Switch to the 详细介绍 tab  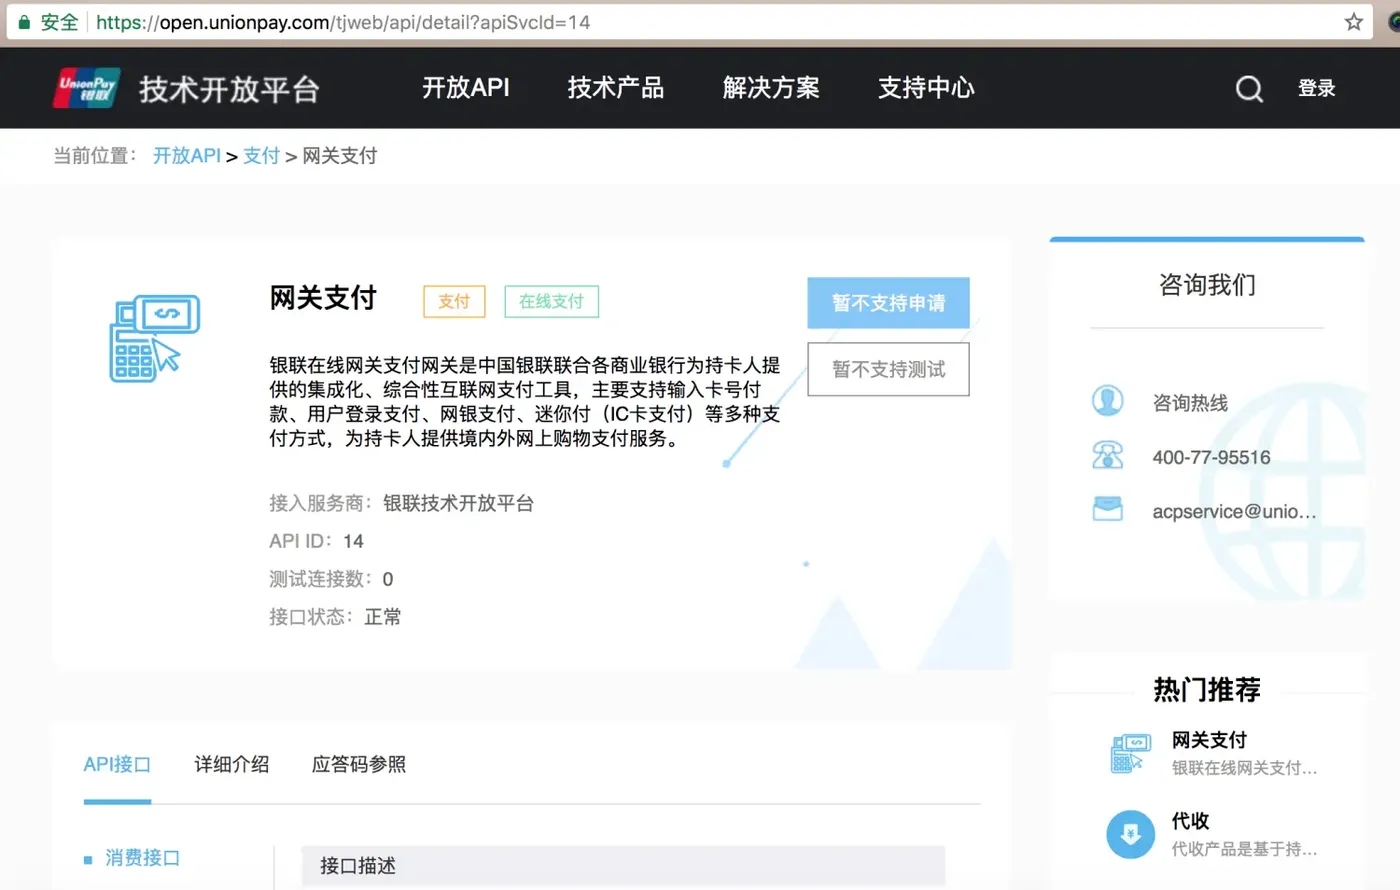click(x=230, y=764)
